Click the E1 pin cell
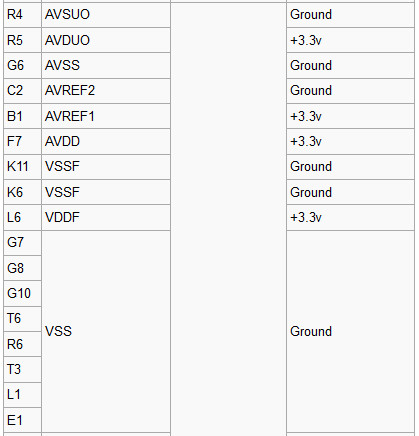 (22, 420)
